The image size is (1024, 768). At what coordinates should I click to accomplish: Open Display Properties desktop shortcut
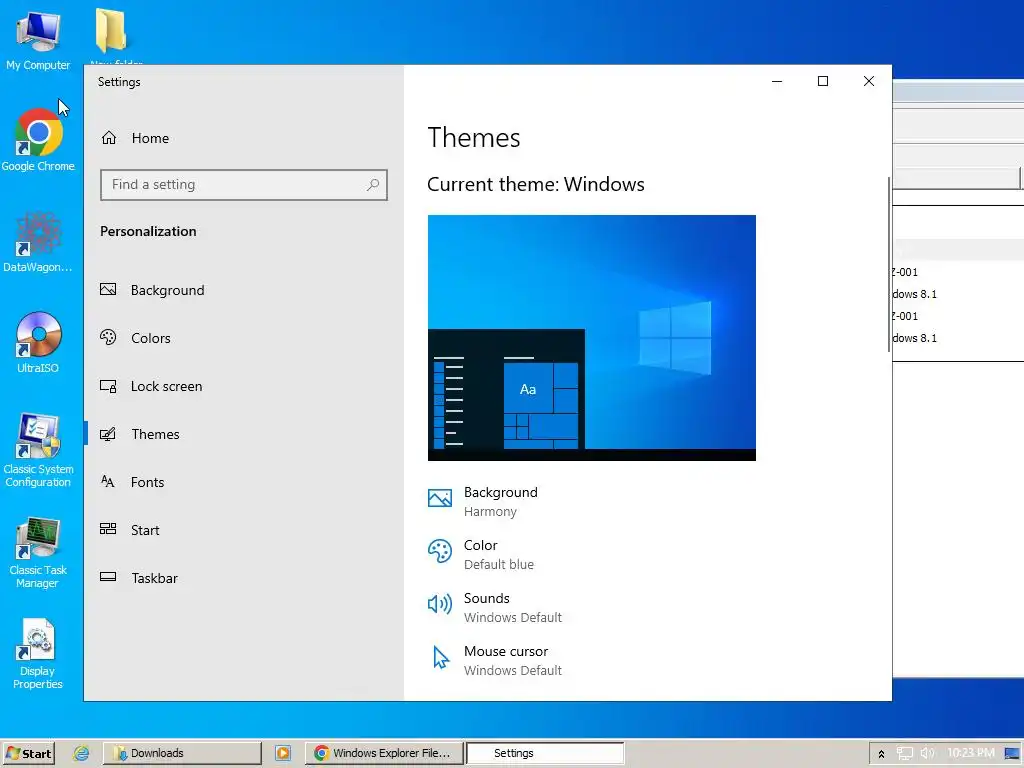[x=38, y=654]
